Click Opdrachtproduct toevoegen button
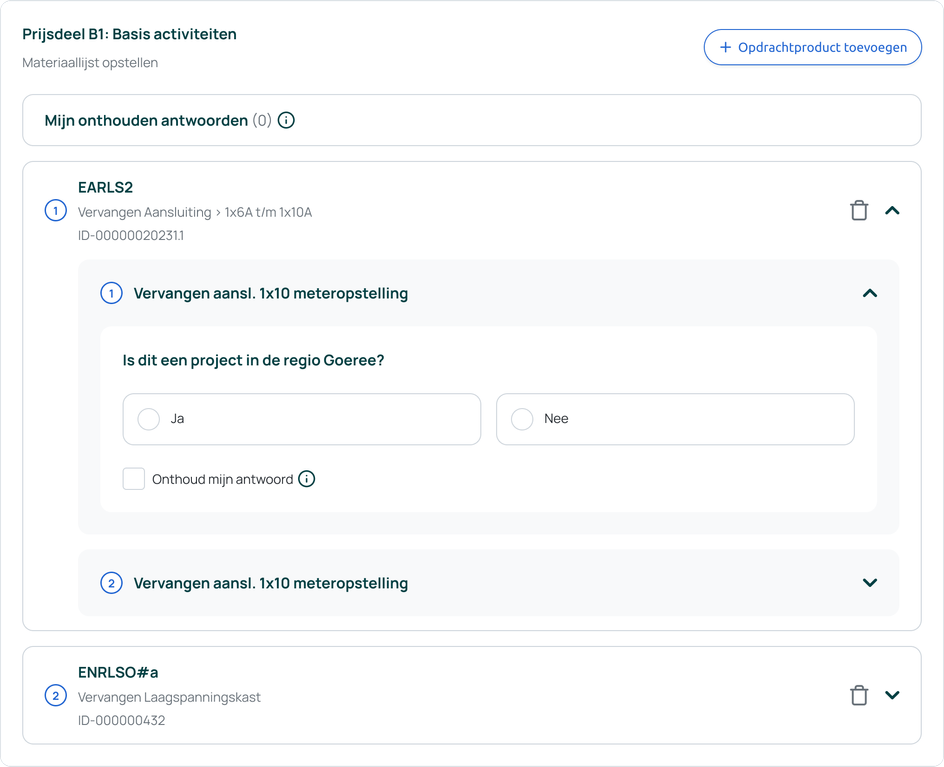Screen dimensions: 944x767 [813, 47]
